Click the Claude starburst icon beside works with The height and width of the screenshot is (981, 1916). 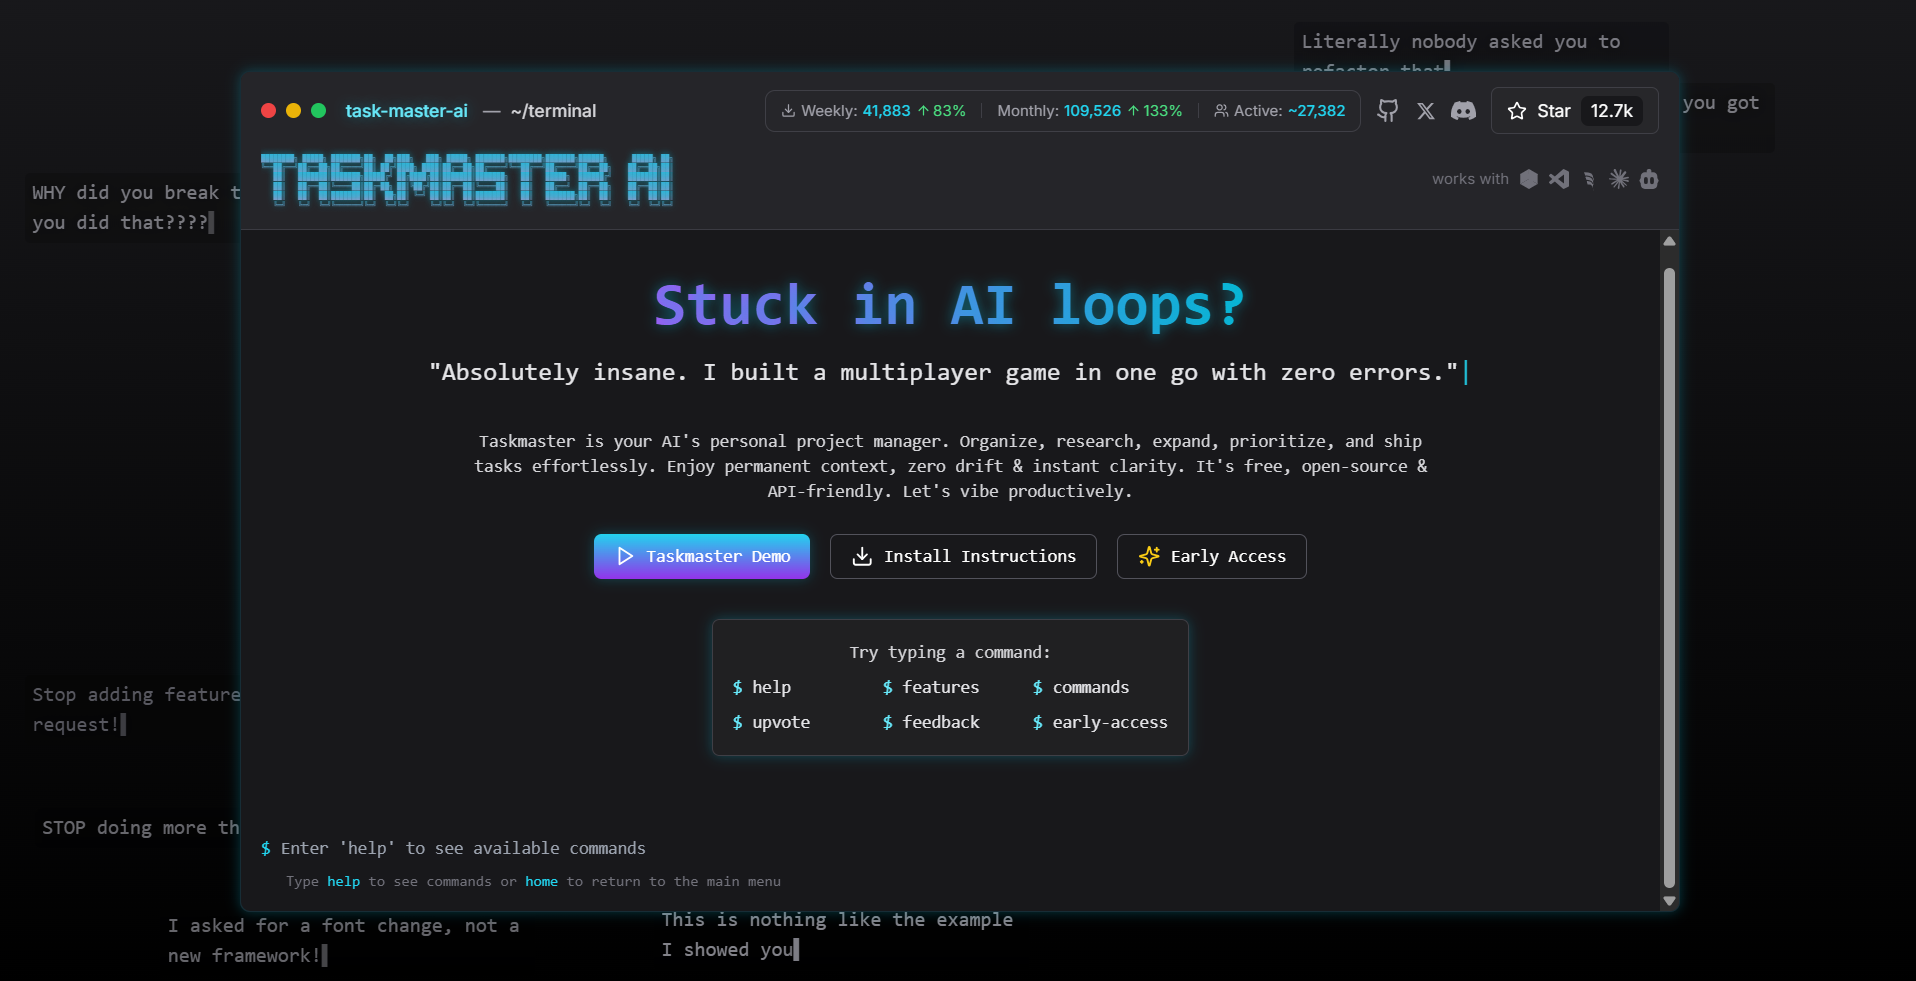pyautogui.click(x=1619, y=179)
